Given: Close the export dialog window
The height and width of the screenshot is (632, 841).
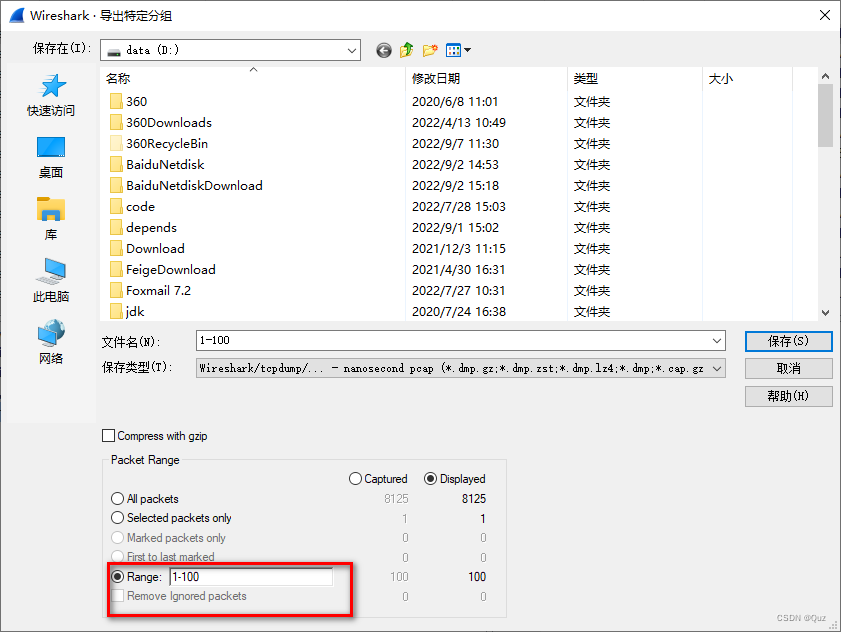Looking at the screenshot, I should click(825, 16).
